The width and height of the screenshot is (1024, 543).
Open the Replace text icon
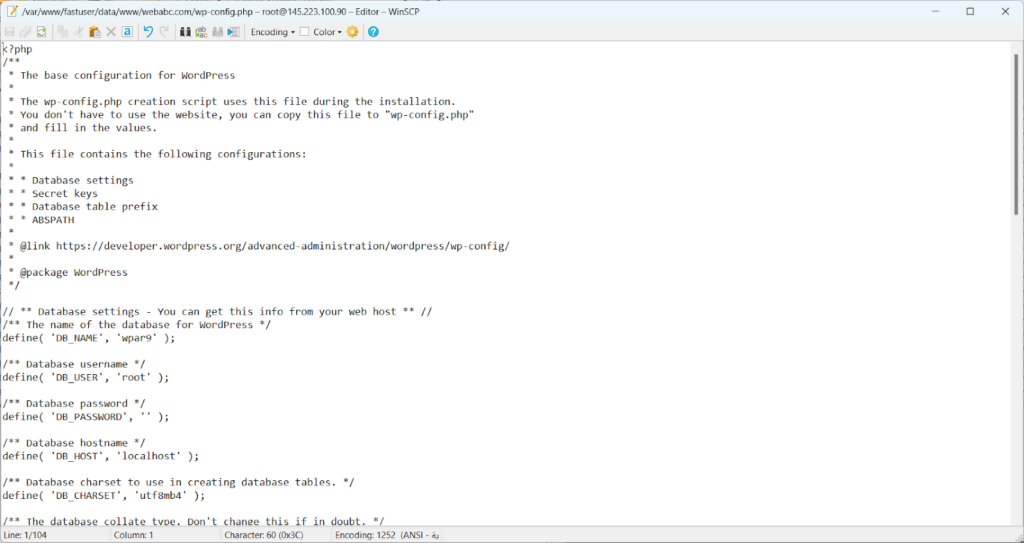(201, 31)
